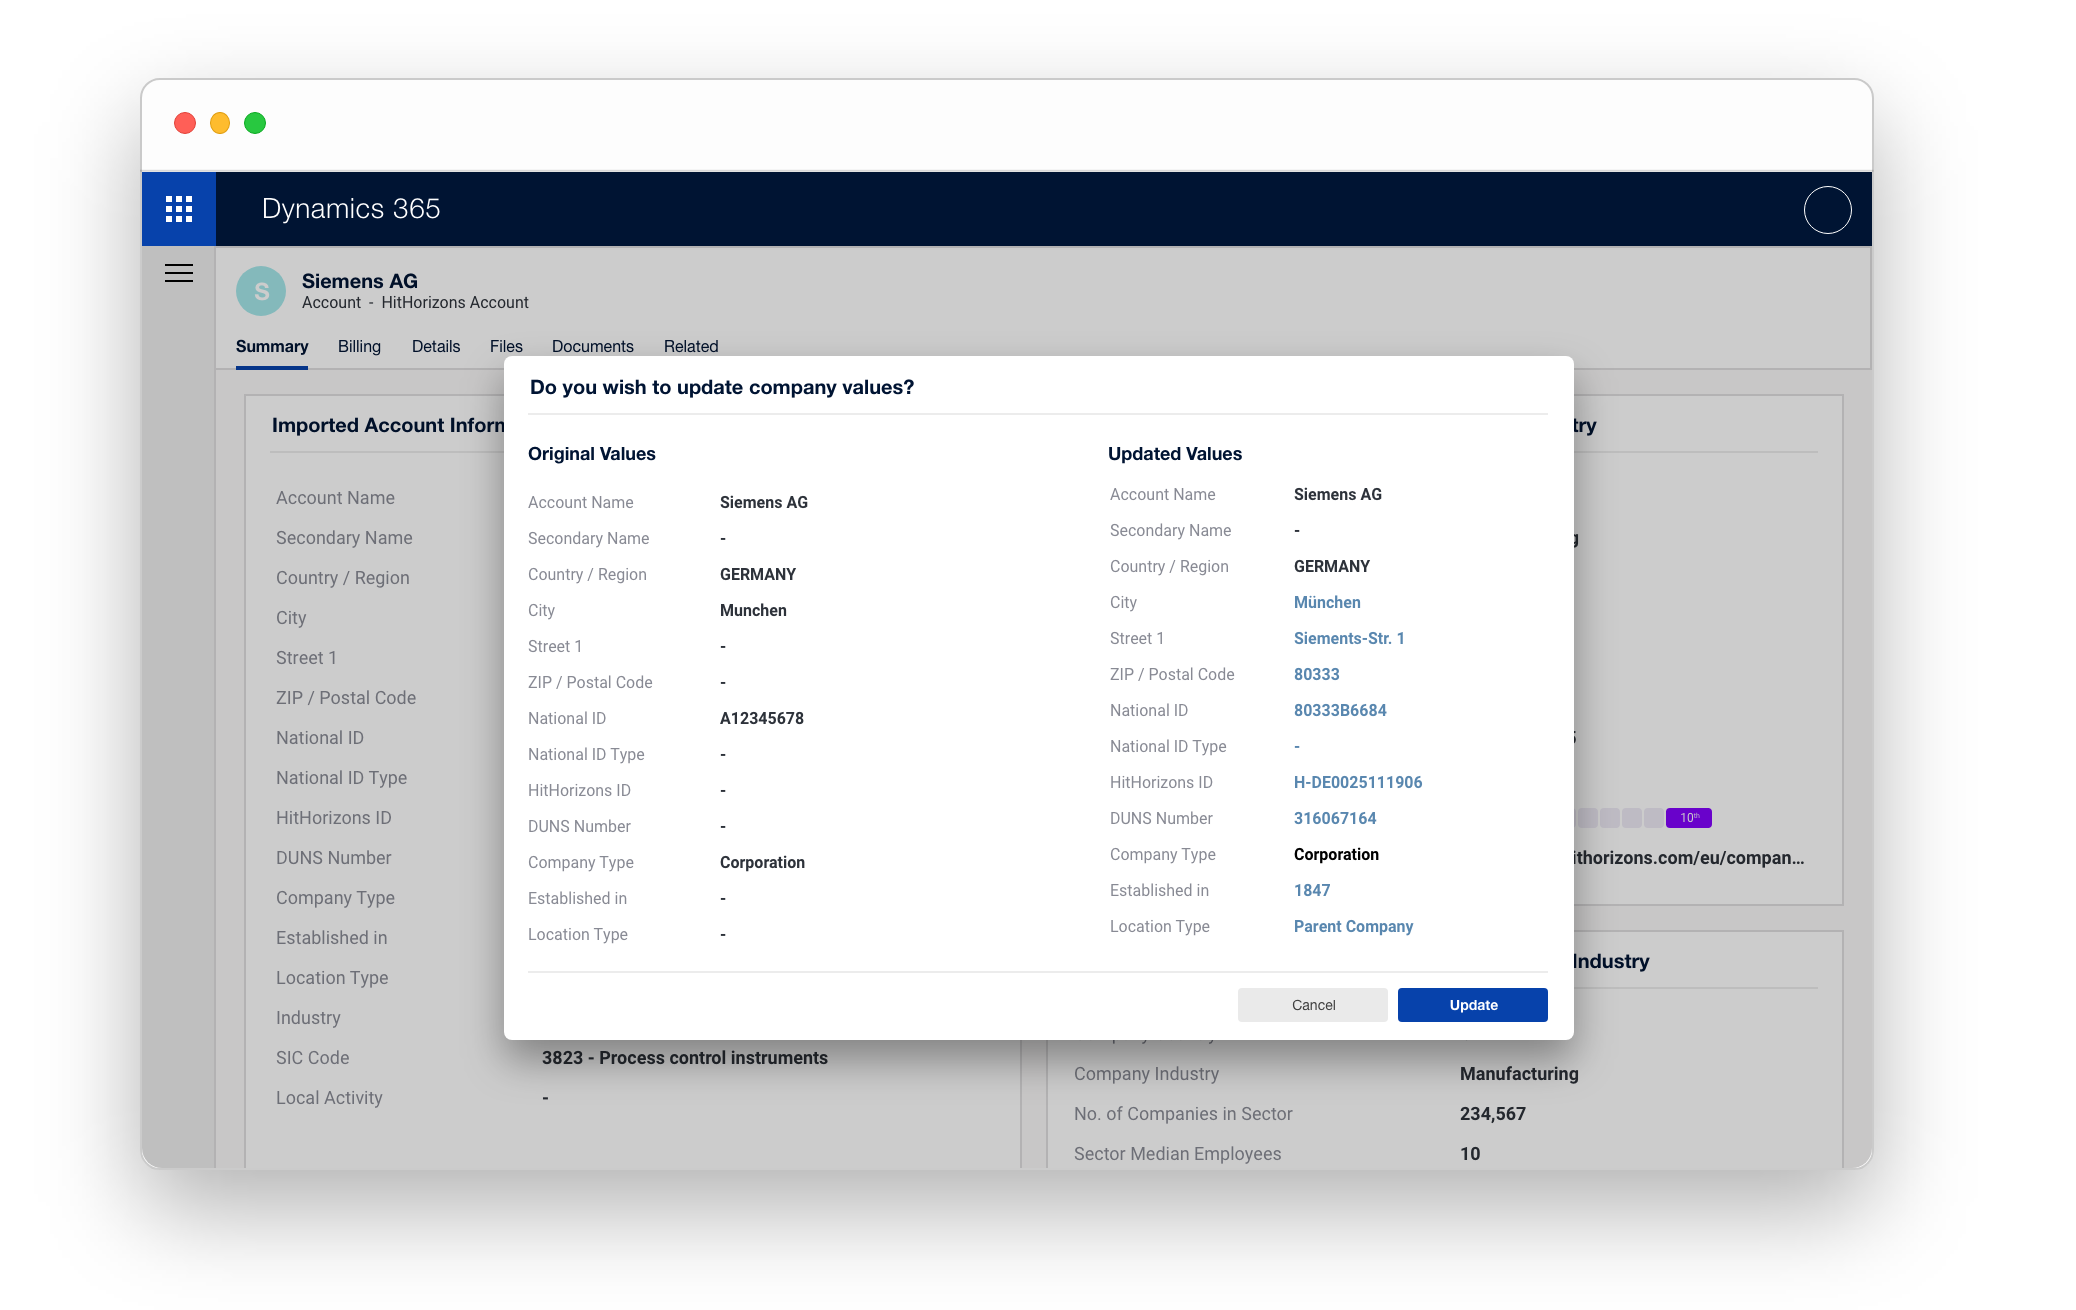Image resolution: width=2076 pixels, height=1310 pixels.
Task: Switch to the Summary tab
Action: [x=272, y=346]
